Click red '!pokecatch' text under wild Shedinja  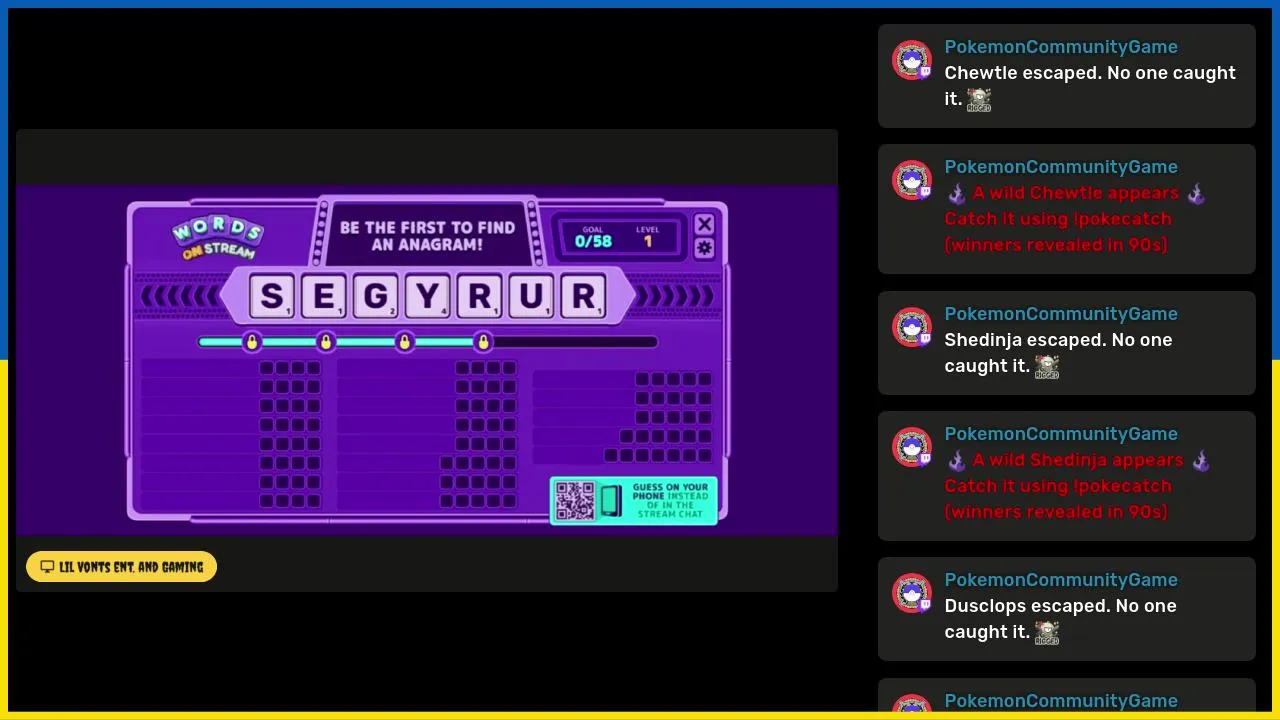pos(1120,486)
